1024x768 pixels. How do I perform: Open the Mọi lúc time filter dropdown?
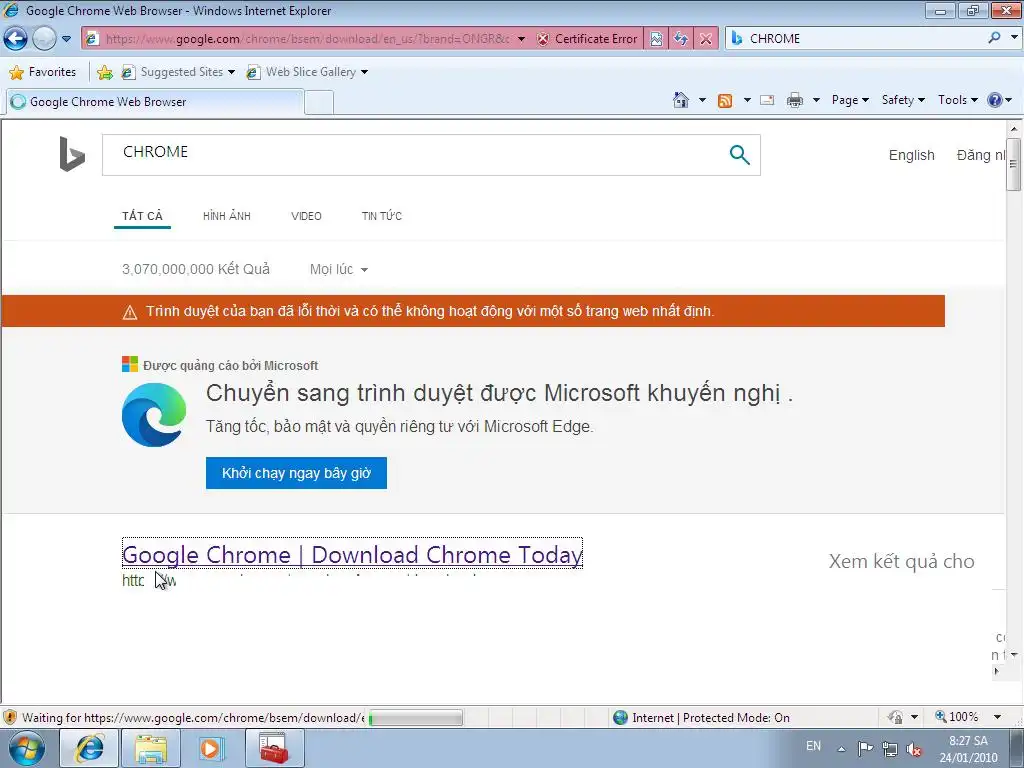(x=339, y=269)
